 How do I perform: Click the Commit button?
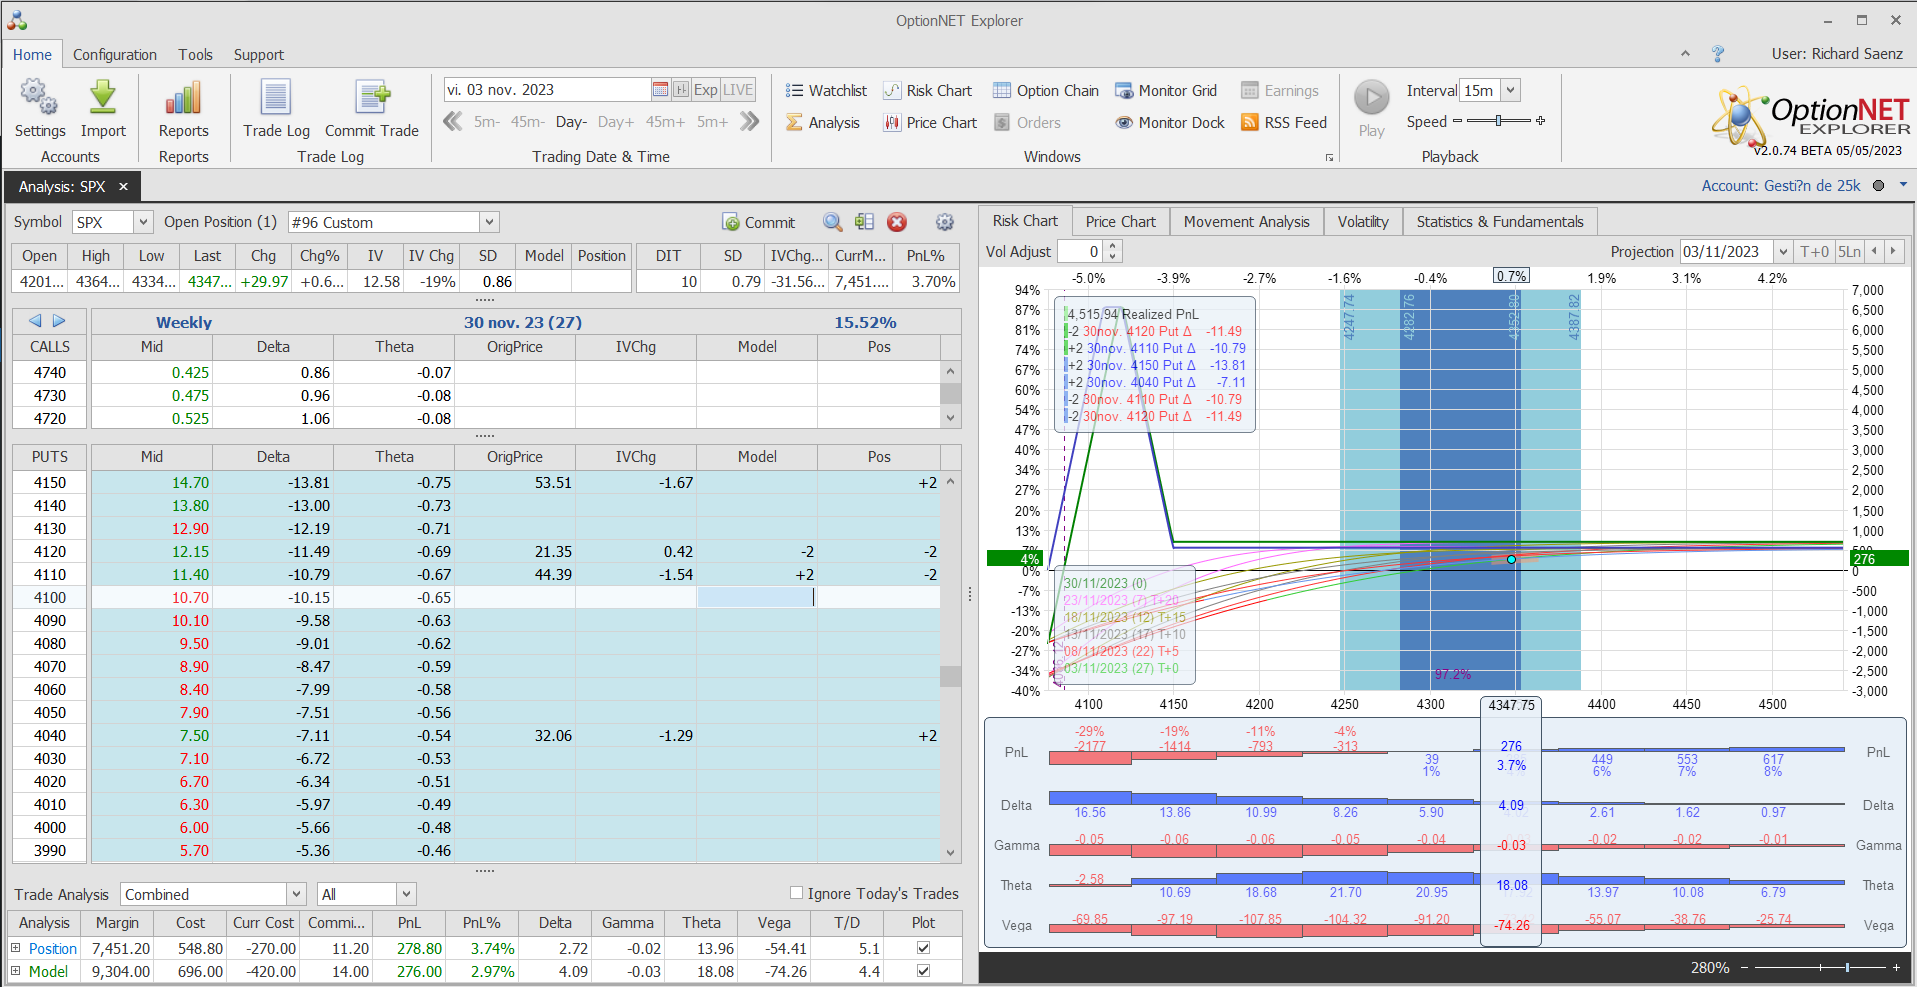pyautogui.click(x=758, y=222)
